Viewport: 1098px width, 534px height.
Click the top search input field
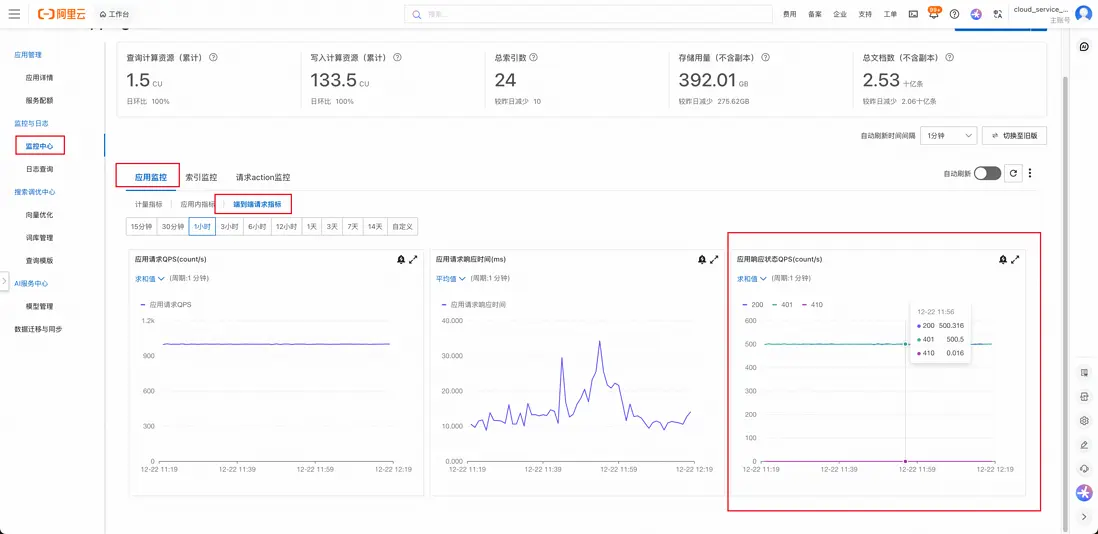click(590, 14)
